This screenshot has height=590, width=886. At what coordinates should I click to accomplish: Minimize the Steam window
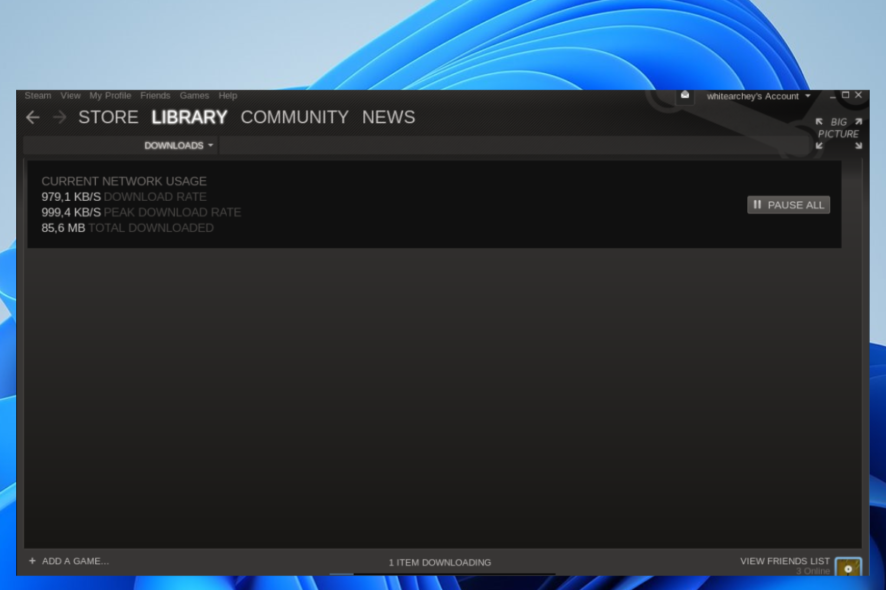click(x=832, y=96)
